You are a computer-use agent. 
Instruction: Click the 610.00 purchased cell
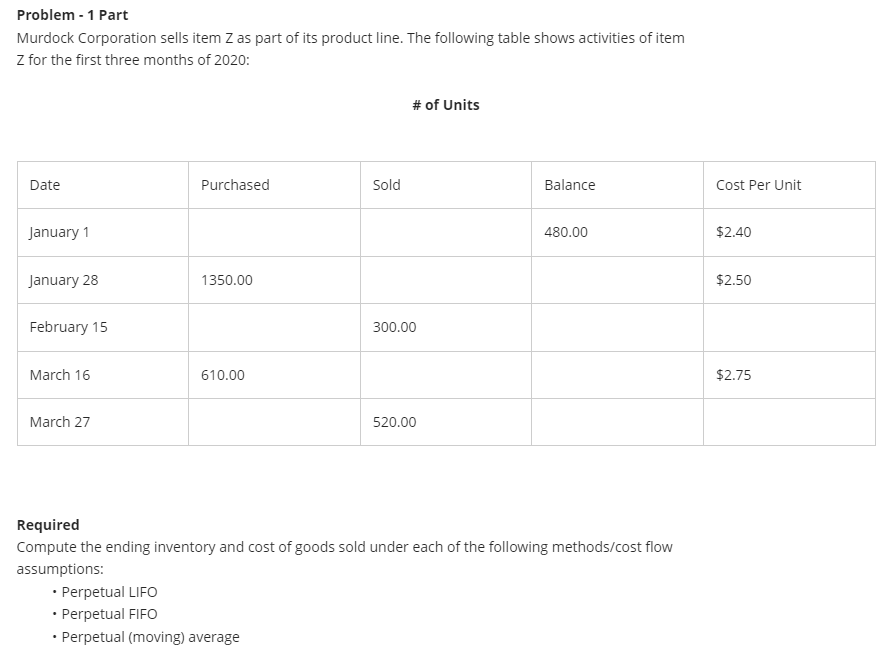click(274, 375)
